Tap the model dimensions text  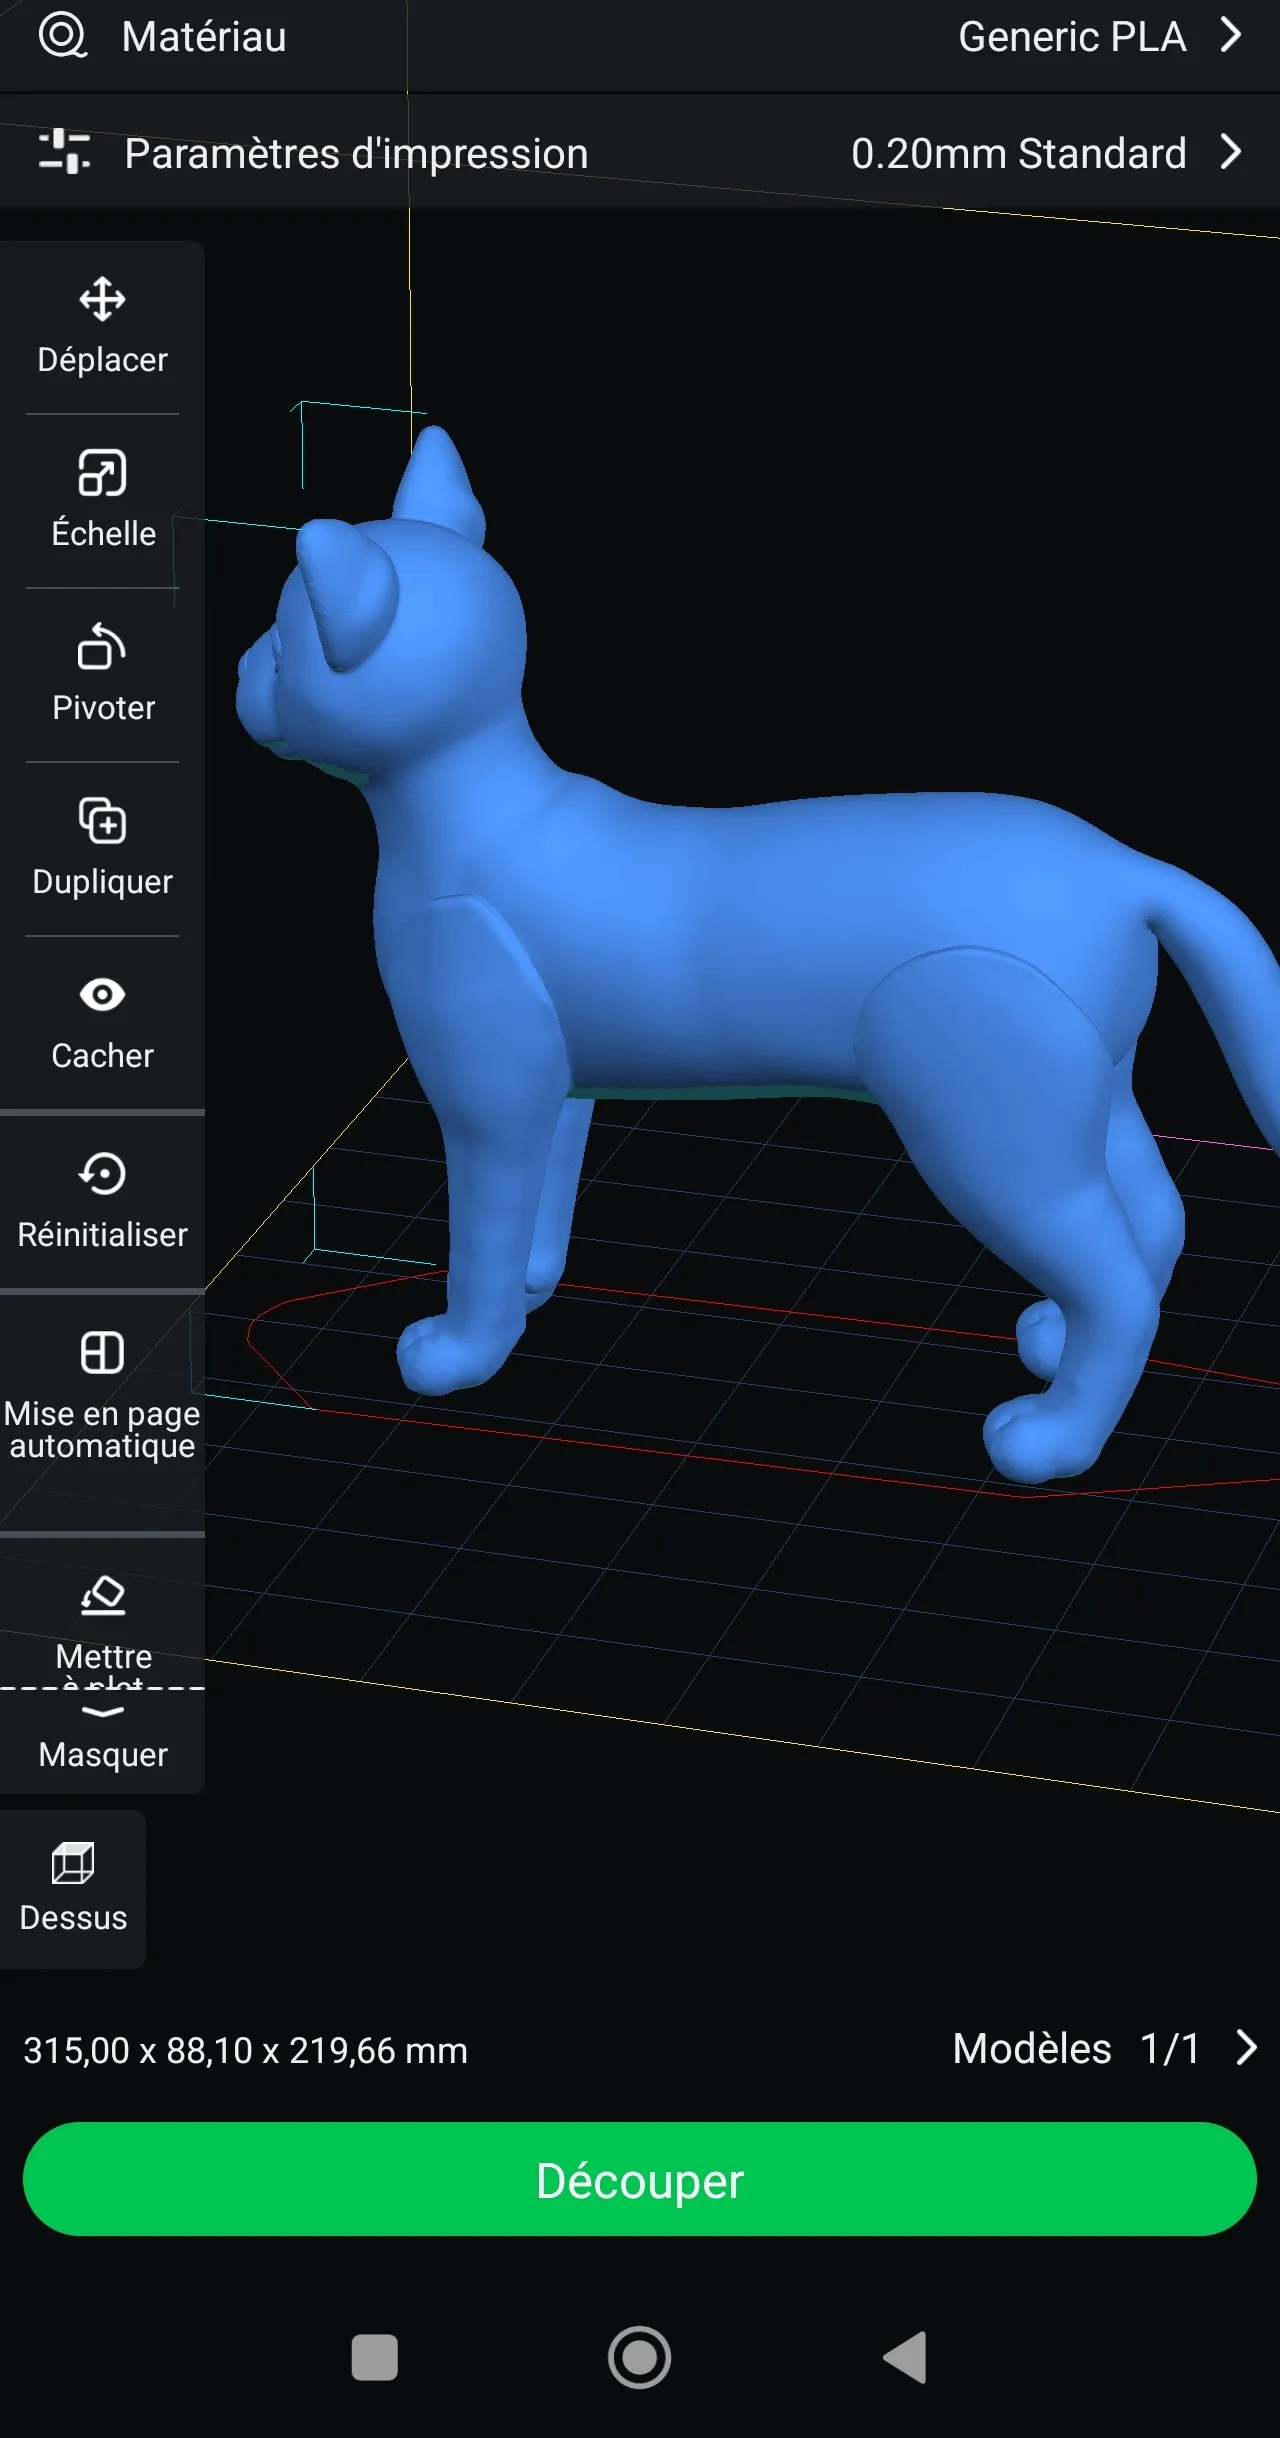[x=246, y=2050]
